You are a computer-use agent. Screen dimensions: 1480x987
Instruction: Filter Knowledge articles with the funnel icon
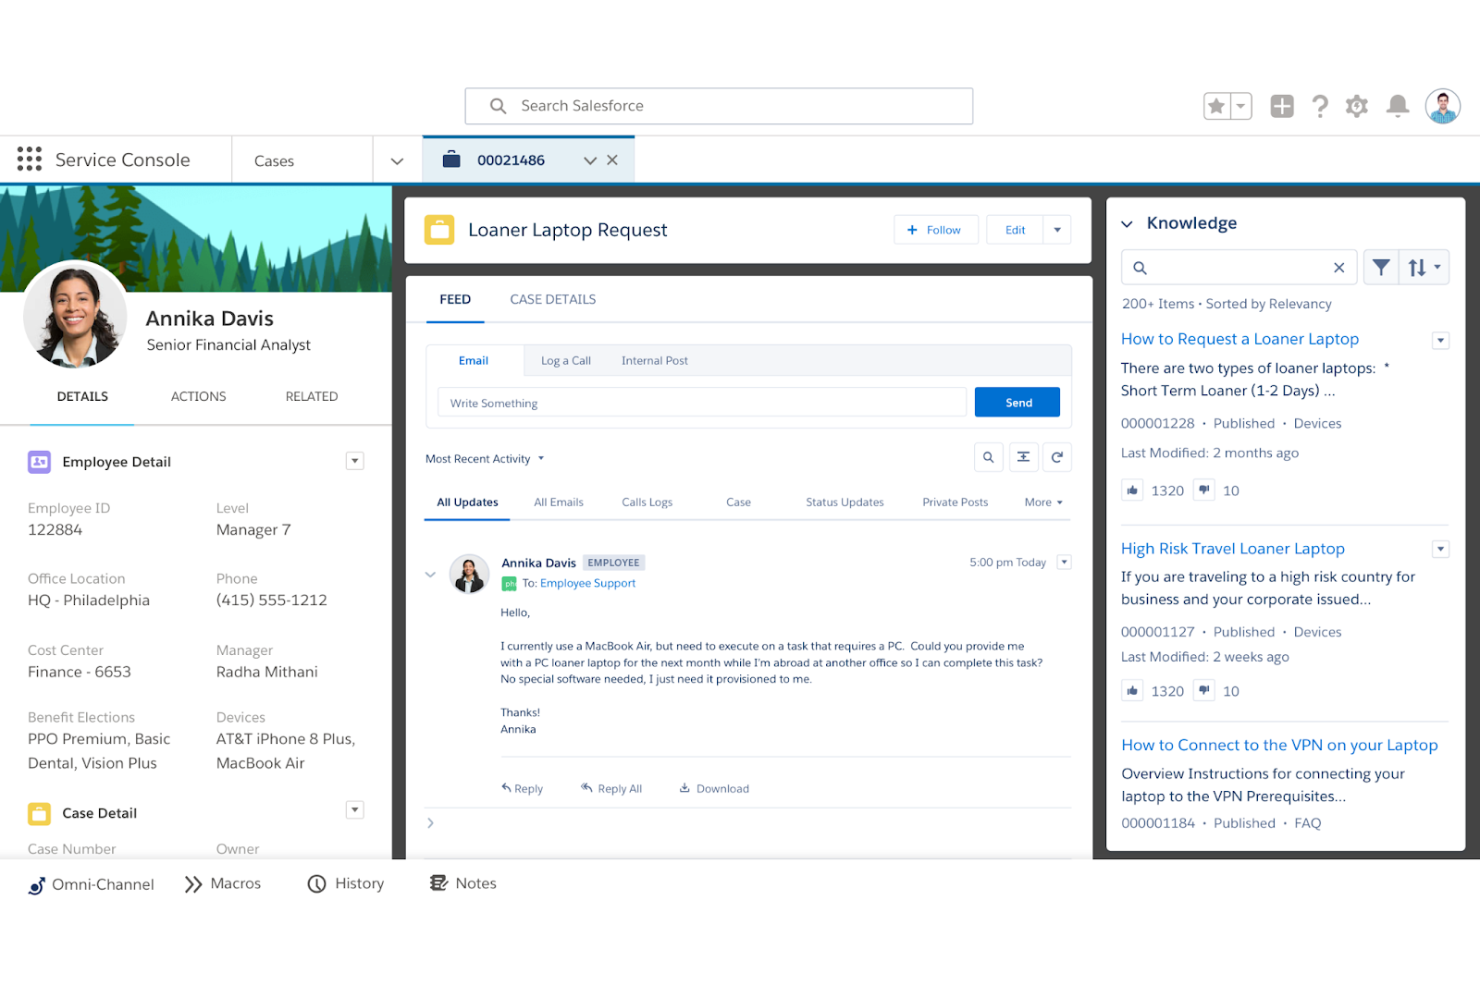click(1381, 267)
